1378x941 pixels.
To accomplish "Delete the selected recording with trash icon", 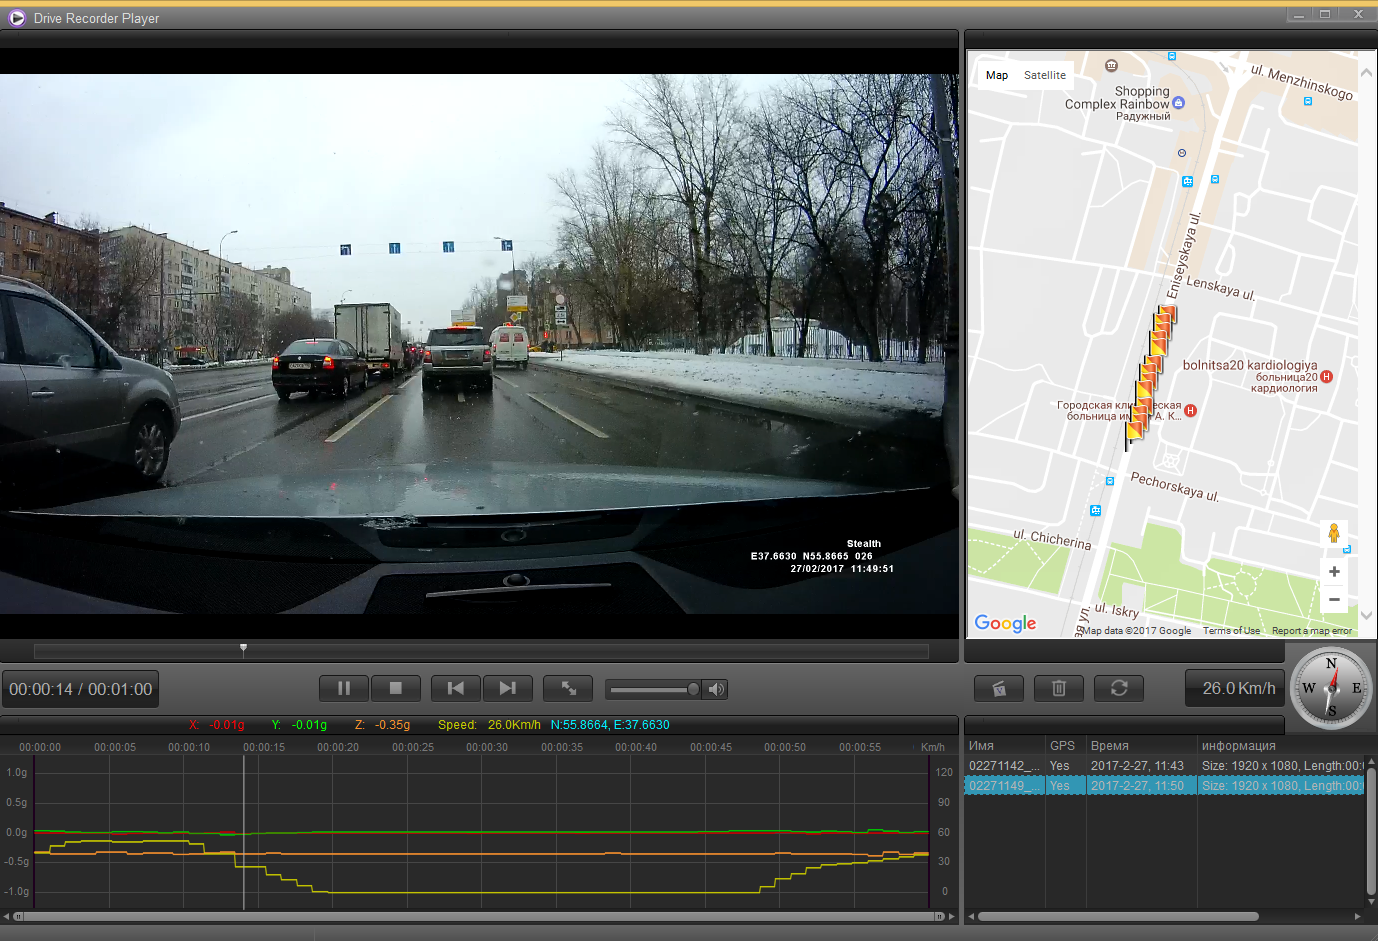I will (1059, 688).
